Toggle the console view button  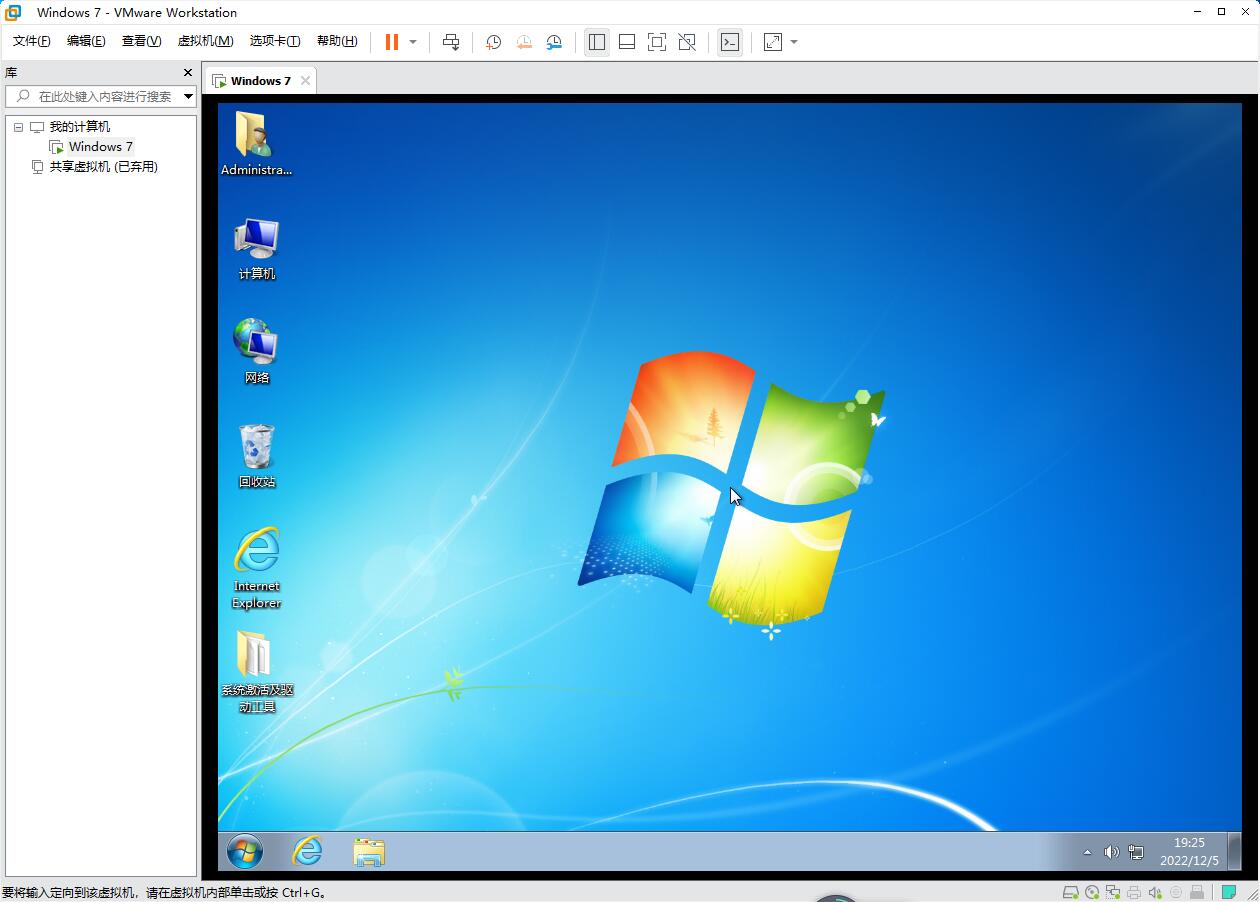point(730,42)
